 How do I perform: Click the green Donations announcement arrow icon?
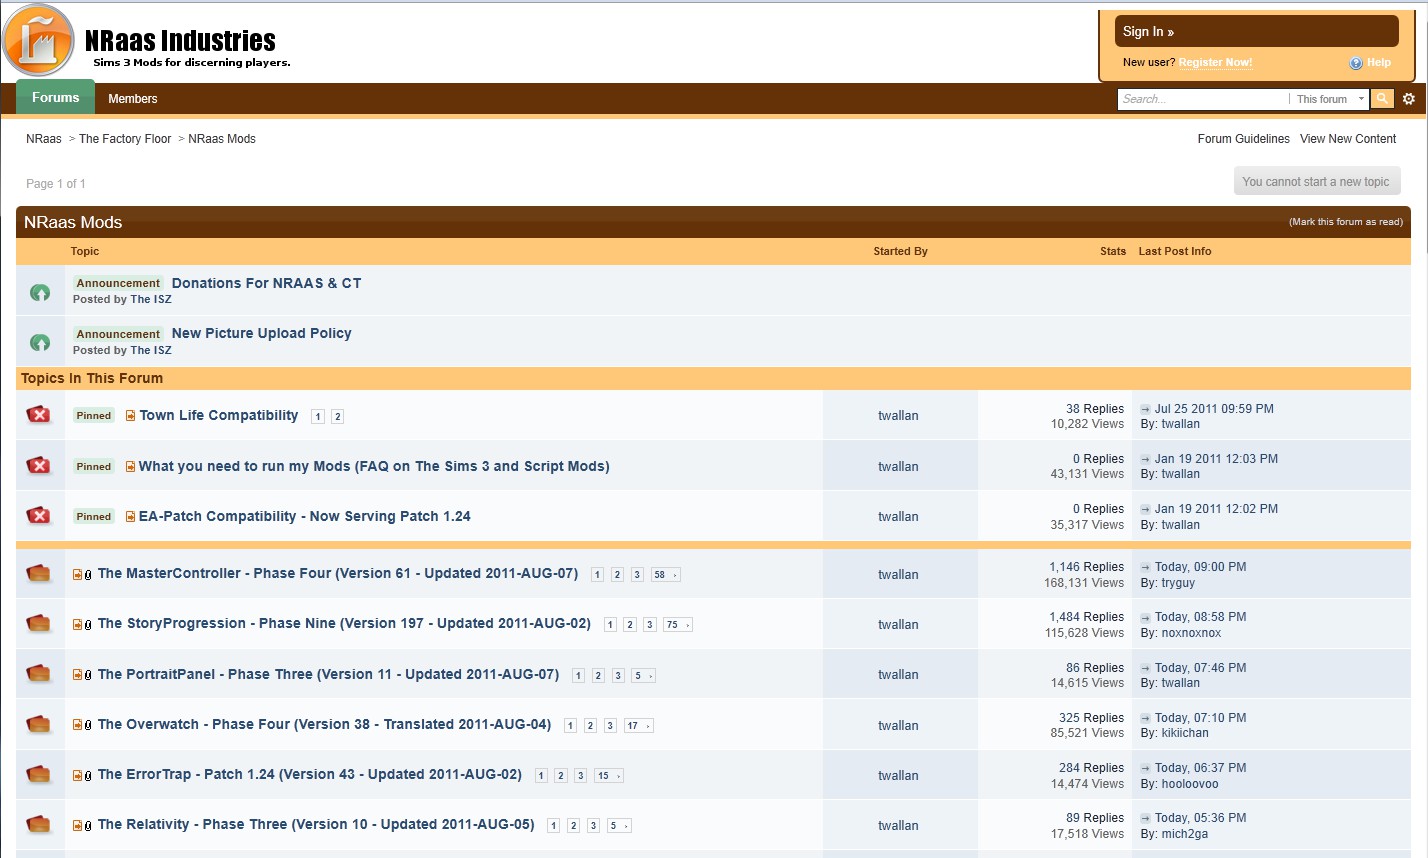coord(40,292)
